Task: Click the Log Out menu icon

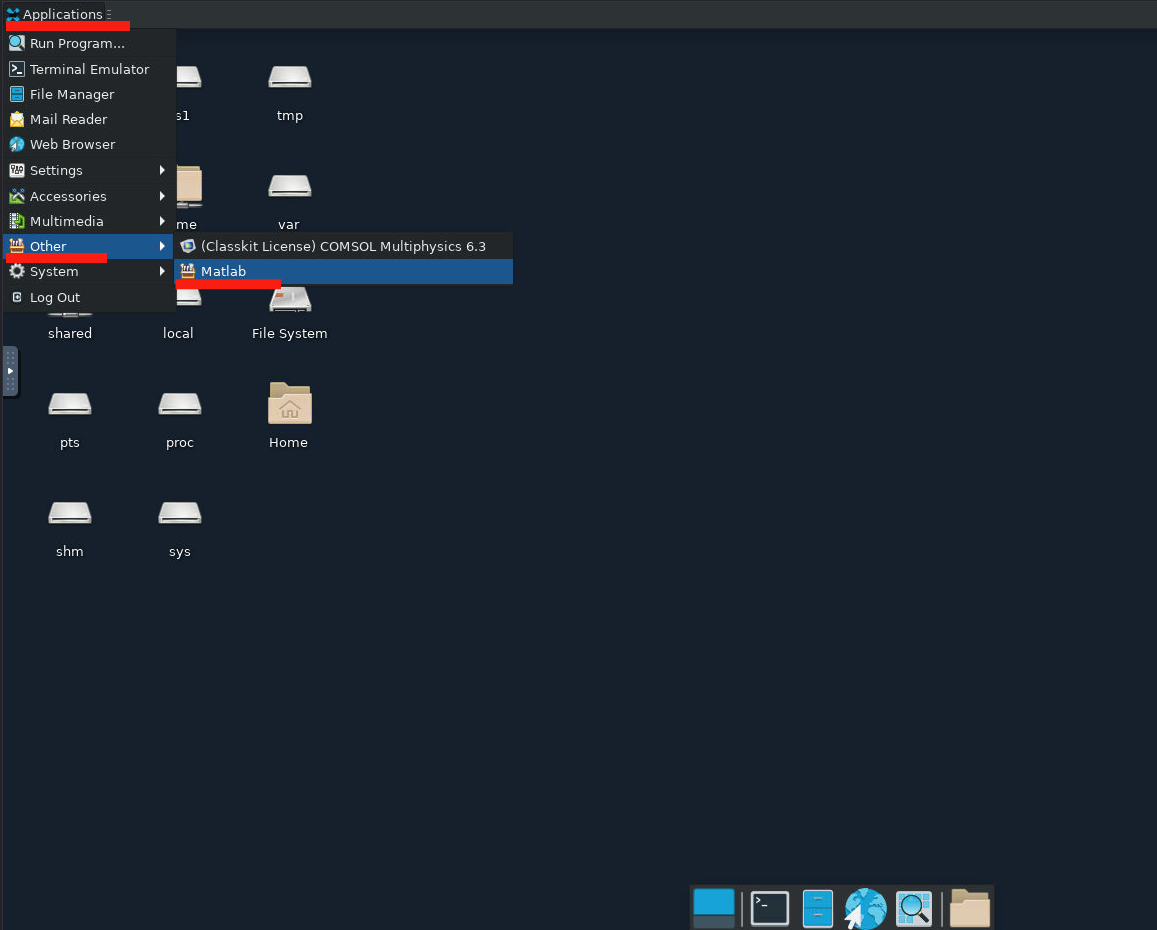Action: point(17,297)
